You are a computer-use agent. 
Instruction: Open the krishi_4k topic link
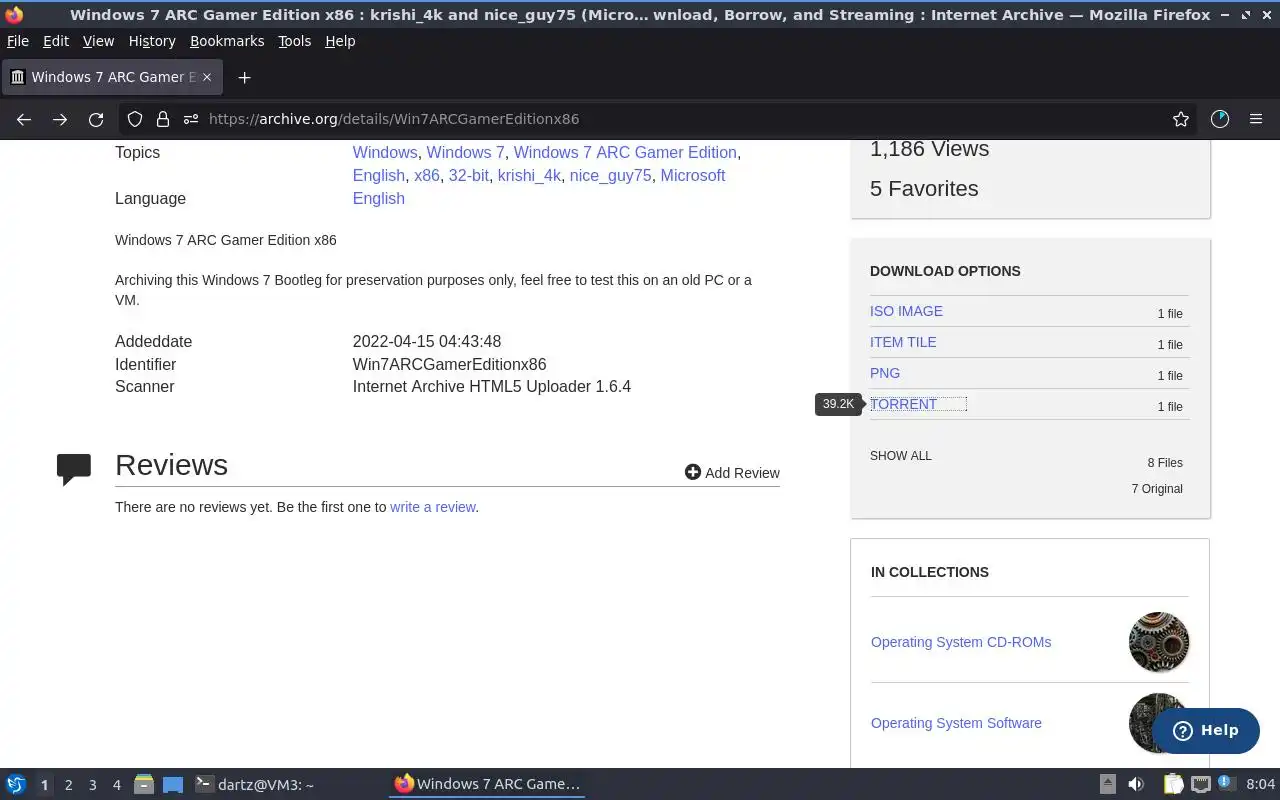(x=529, y=175)
